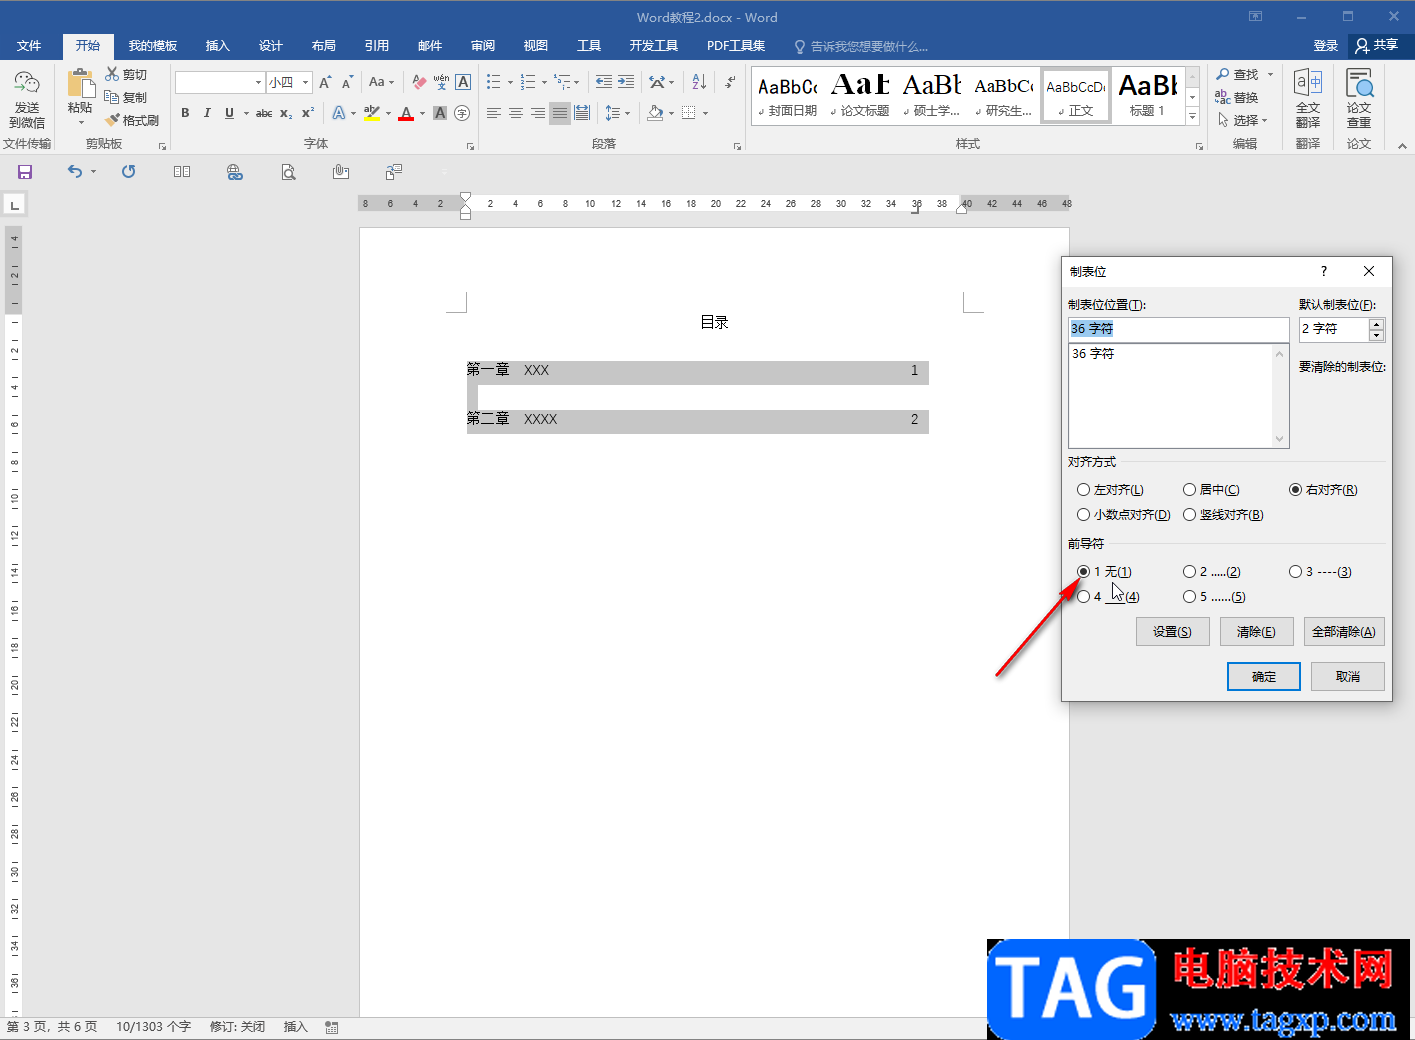Click the Clear All (全部清除) button

click(1344, 632)
